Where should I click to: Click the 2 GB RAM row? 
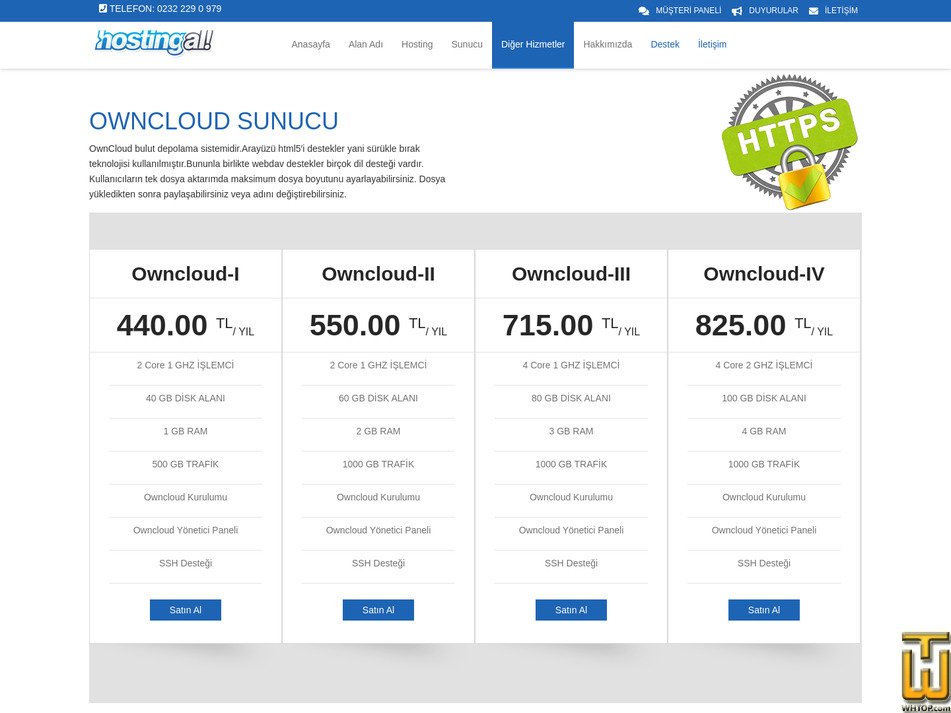tap(378, 431)
